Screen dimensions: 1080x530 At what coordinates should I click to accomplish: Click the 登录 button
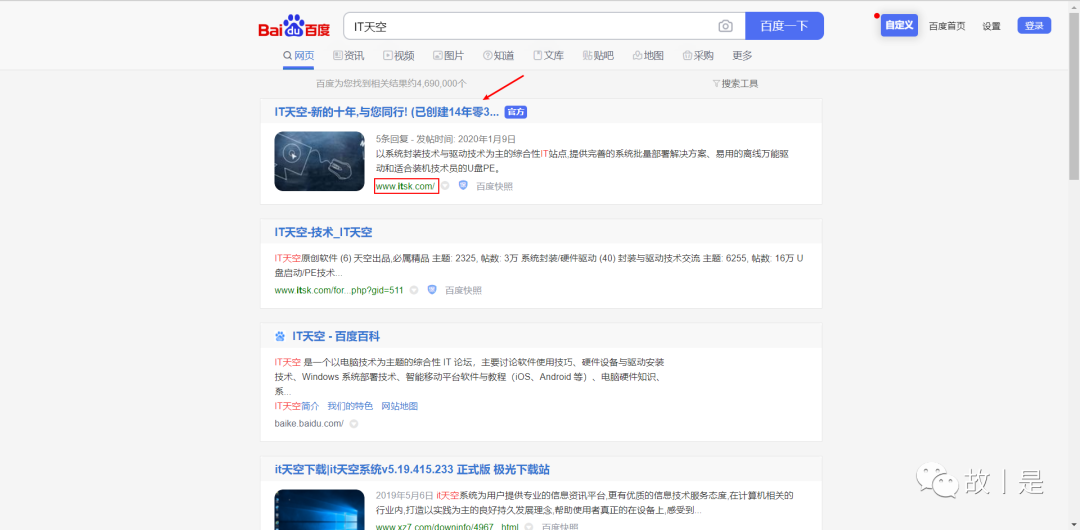tap(1034, 26)
